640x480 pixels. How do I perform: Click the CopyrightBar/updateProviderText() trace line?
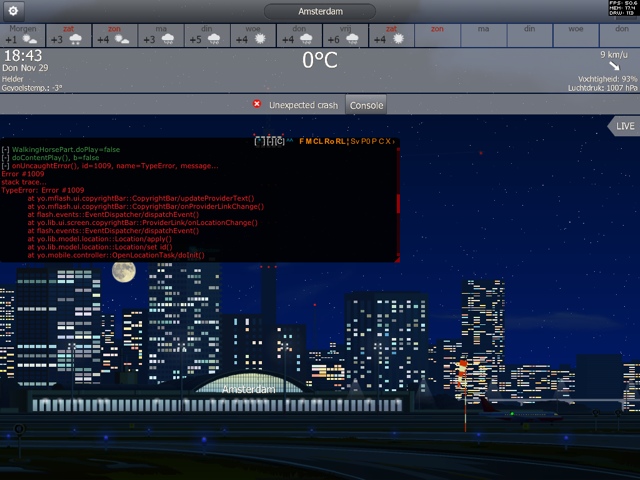coord(141,198)
